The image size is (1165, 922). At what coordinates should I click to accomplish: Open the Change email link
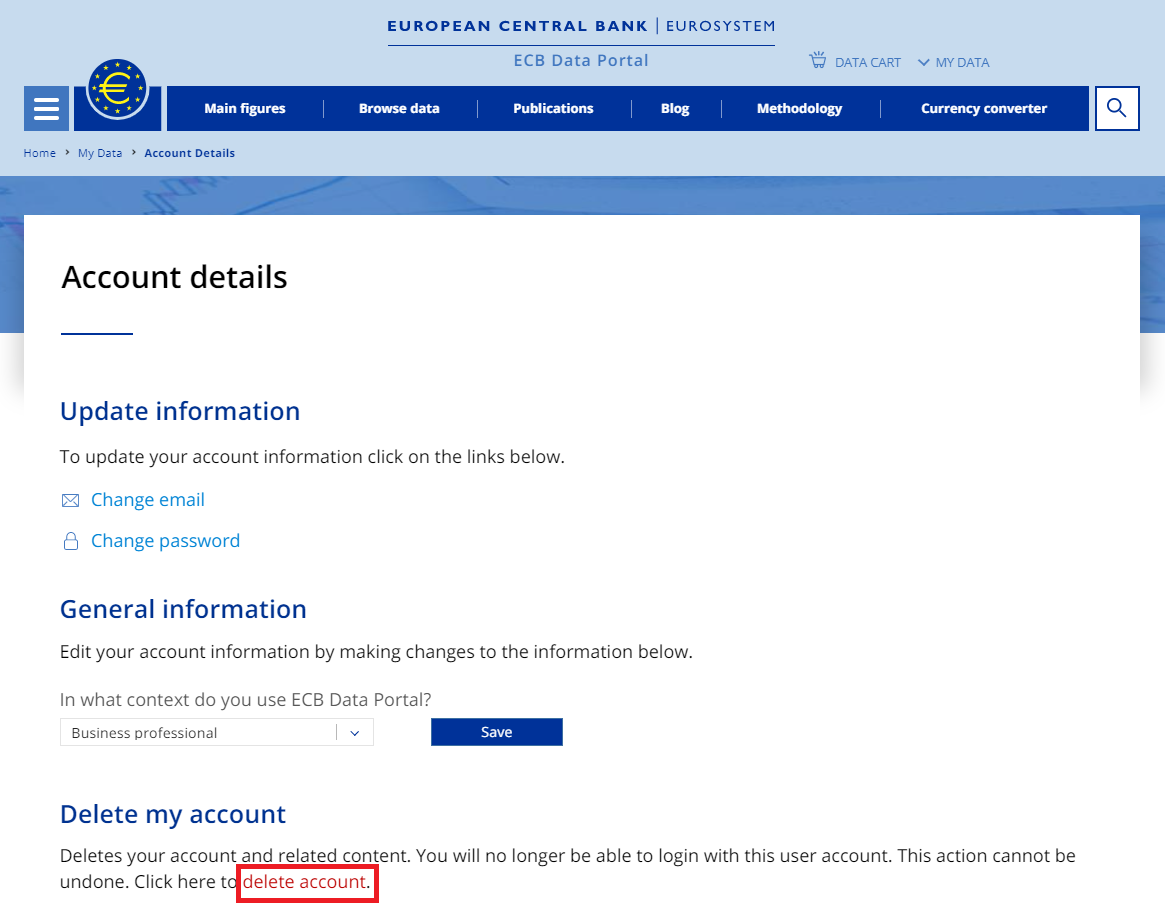pos(147,499)
